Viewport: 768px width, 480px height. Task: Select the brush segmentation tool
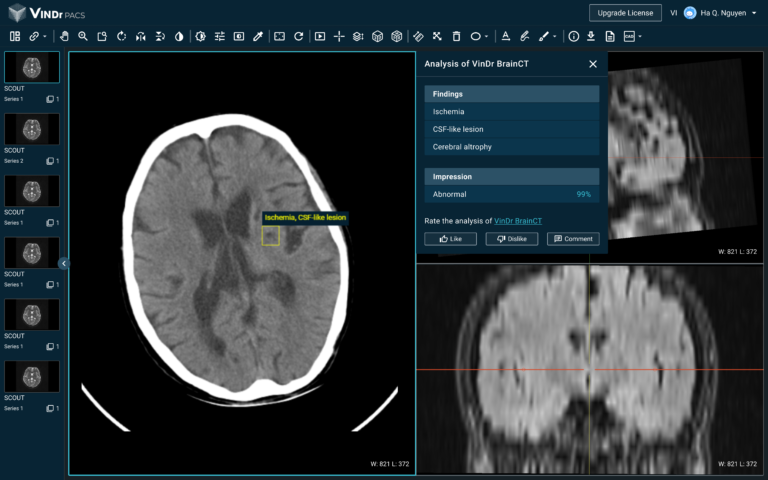pos(544,36)
